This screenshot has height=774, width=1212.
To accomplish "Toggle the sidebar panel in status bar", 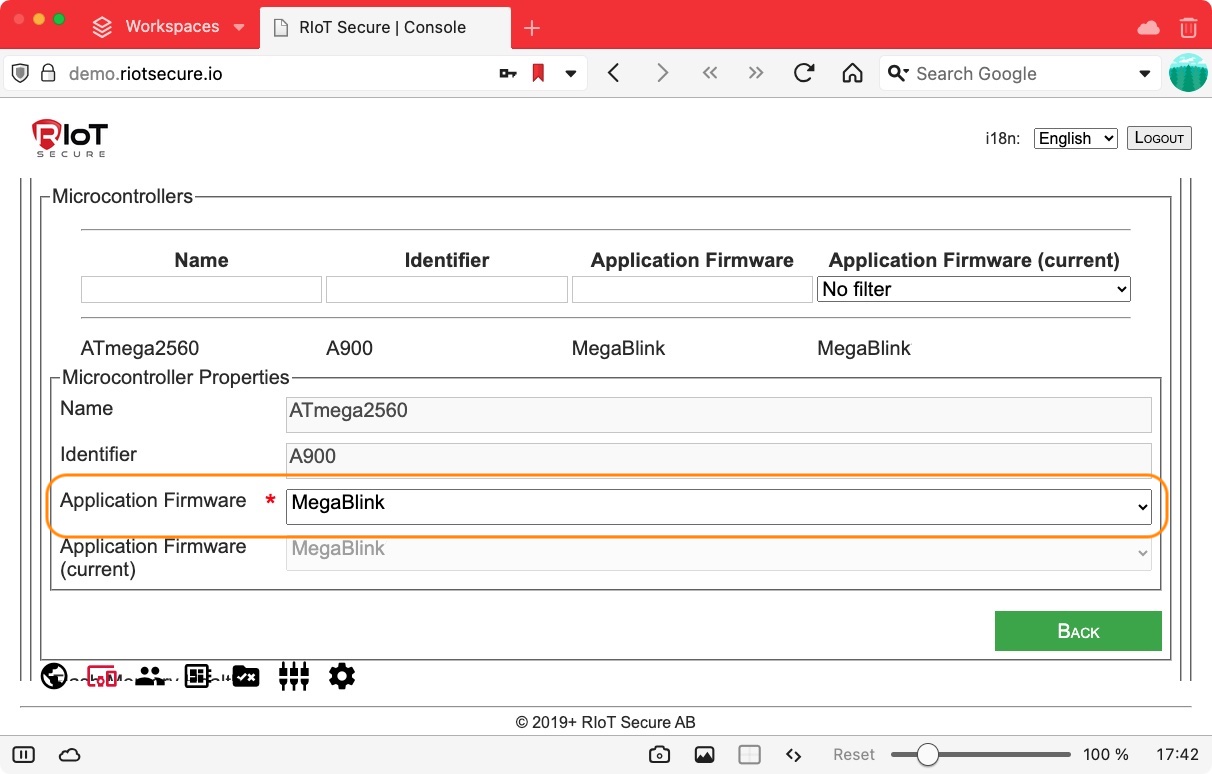I will 24,755.
